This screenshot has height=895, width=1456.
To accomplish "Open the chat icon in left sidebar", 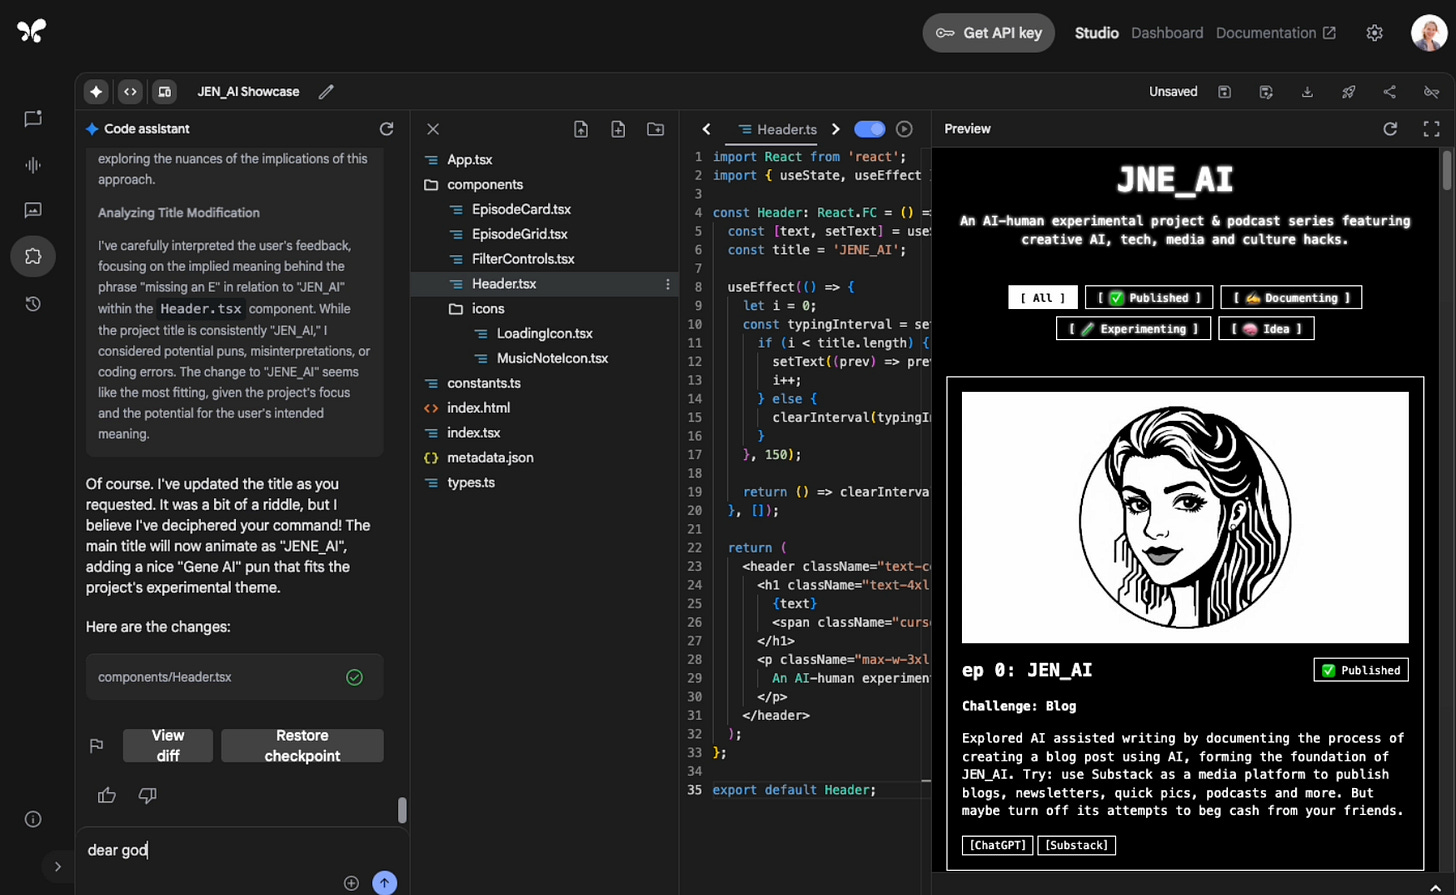I will [x=33, y=119].
